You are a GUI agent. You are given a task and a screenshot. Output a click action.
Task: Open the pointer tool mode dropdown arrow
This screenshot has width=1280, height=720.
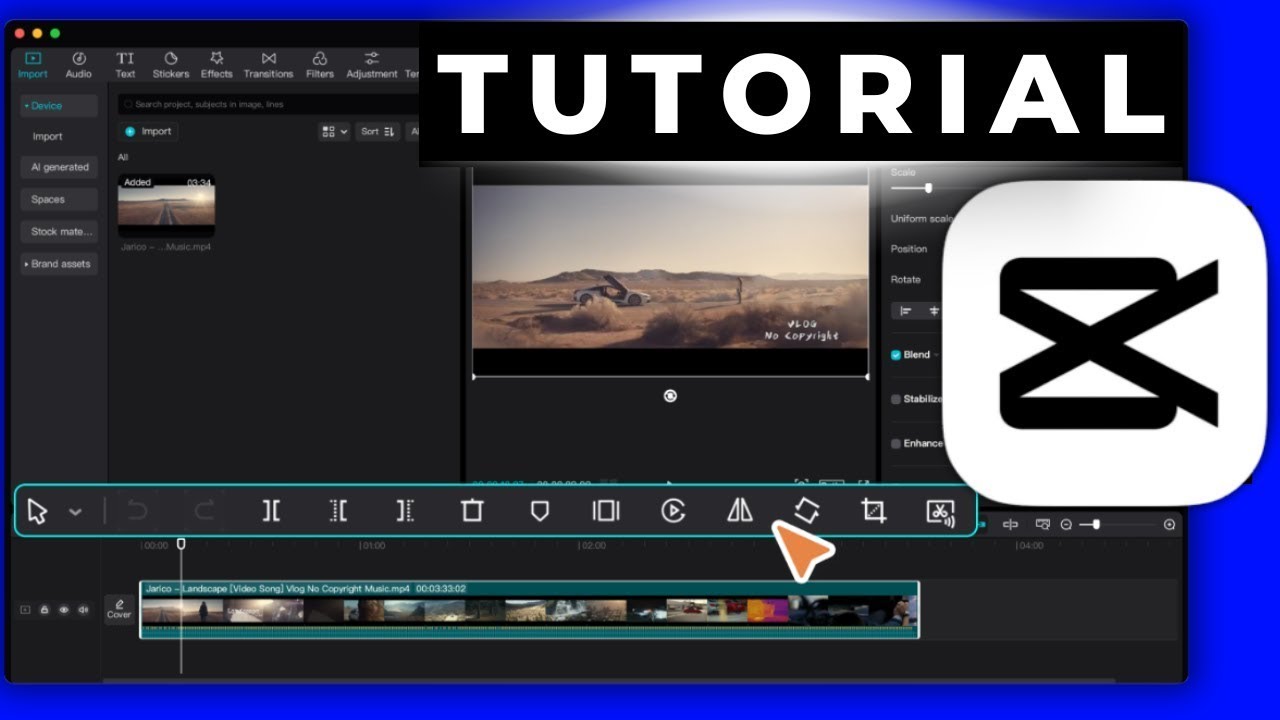click(75, 512)
